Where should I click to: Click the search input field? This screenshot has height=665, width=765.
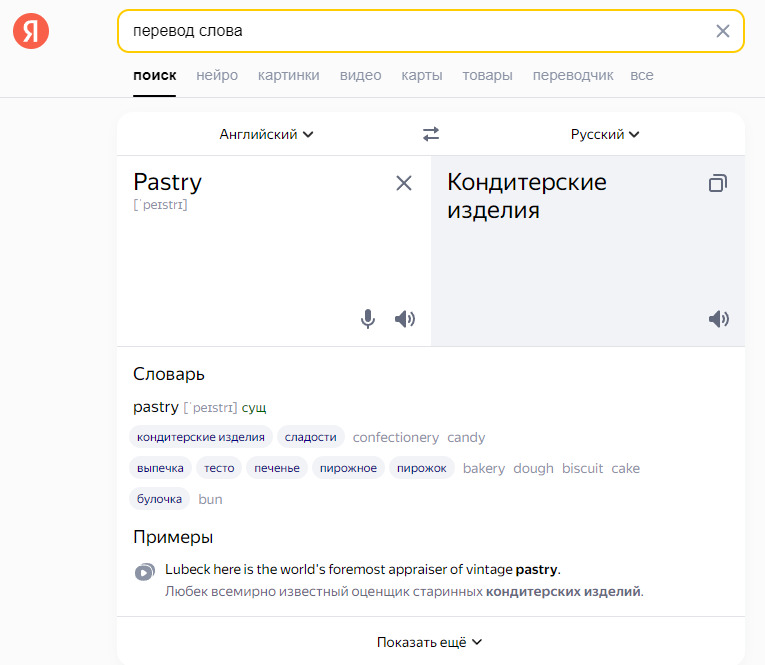[x=410, y=31]
